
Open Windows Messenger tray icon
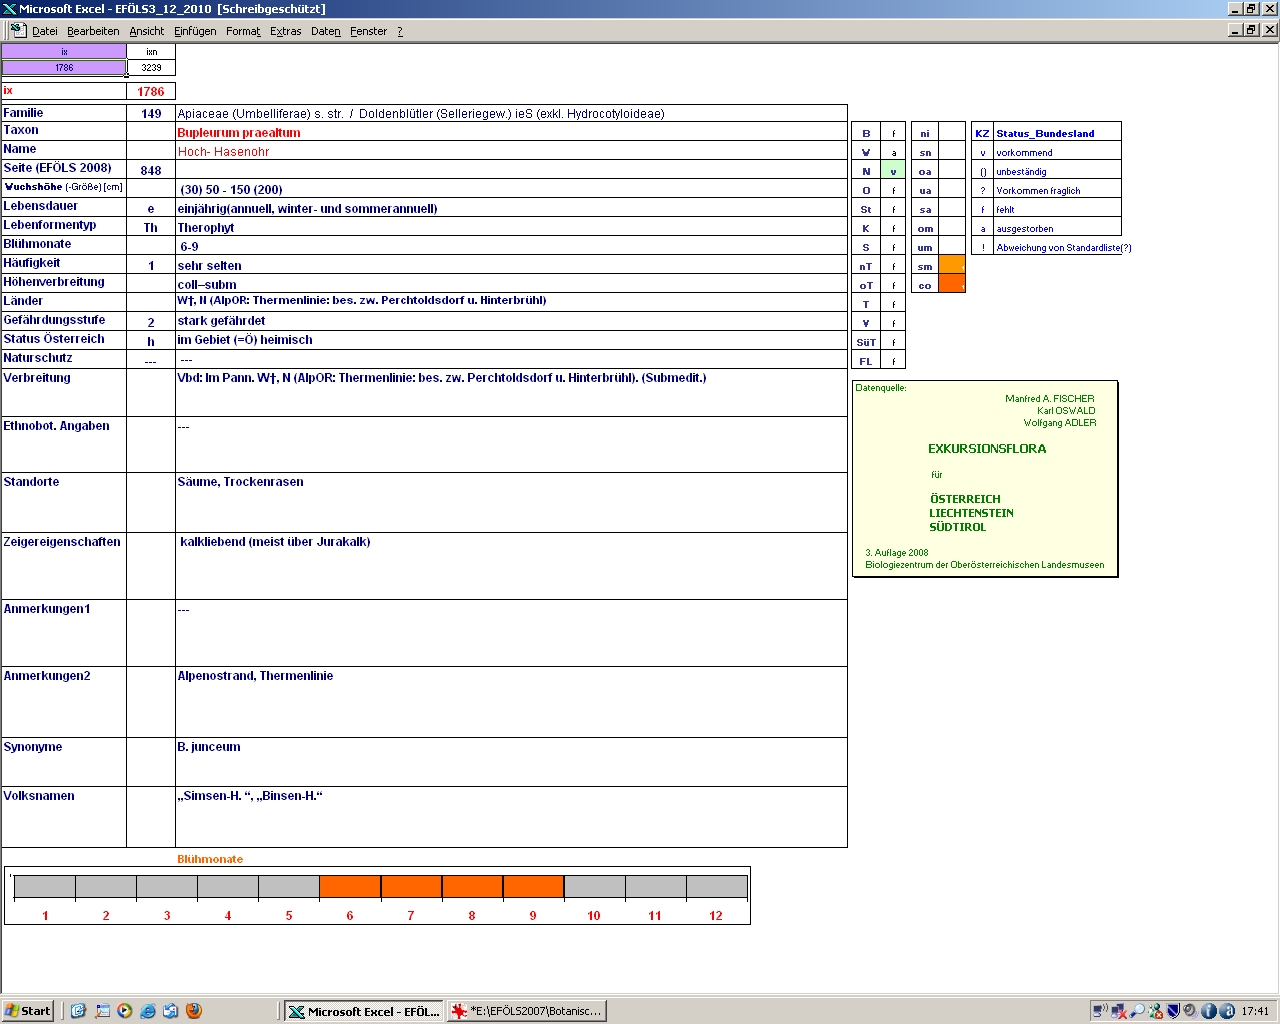[1155, 1011]
